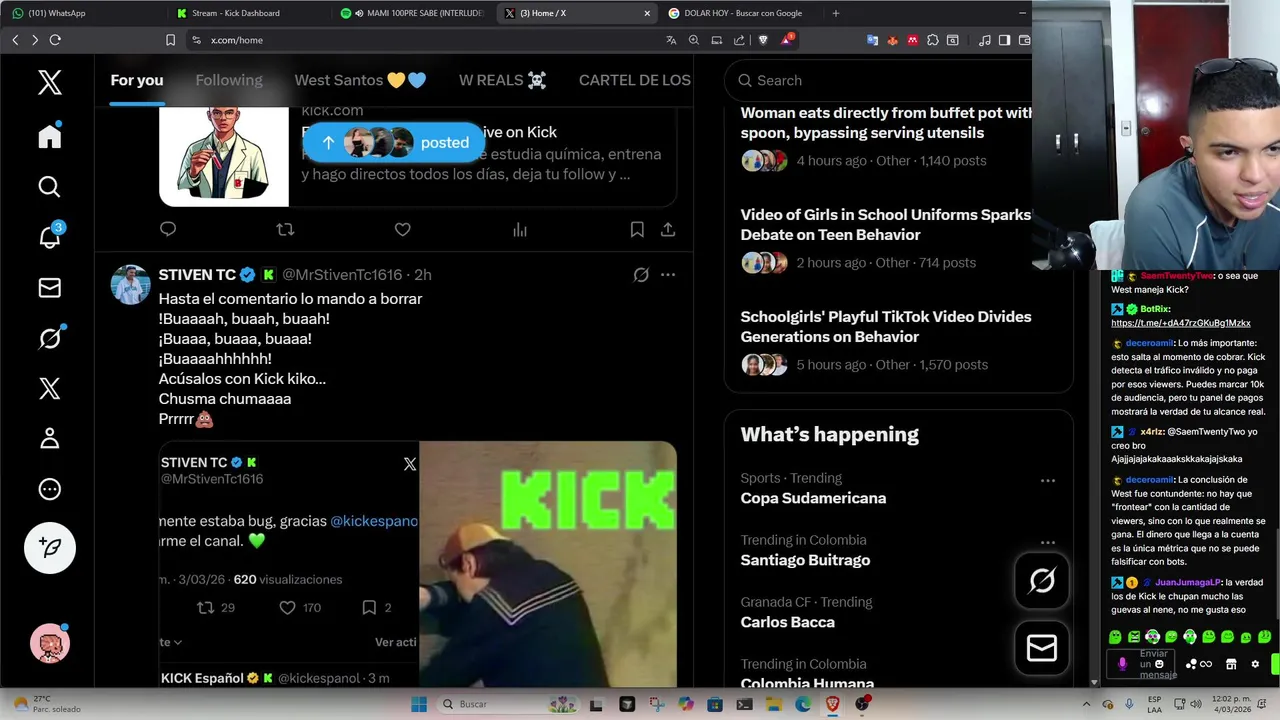Open floating Messages envelope button
Image resolution: width=1280 pixels, height=720 pixels.
click(1042, 649)
